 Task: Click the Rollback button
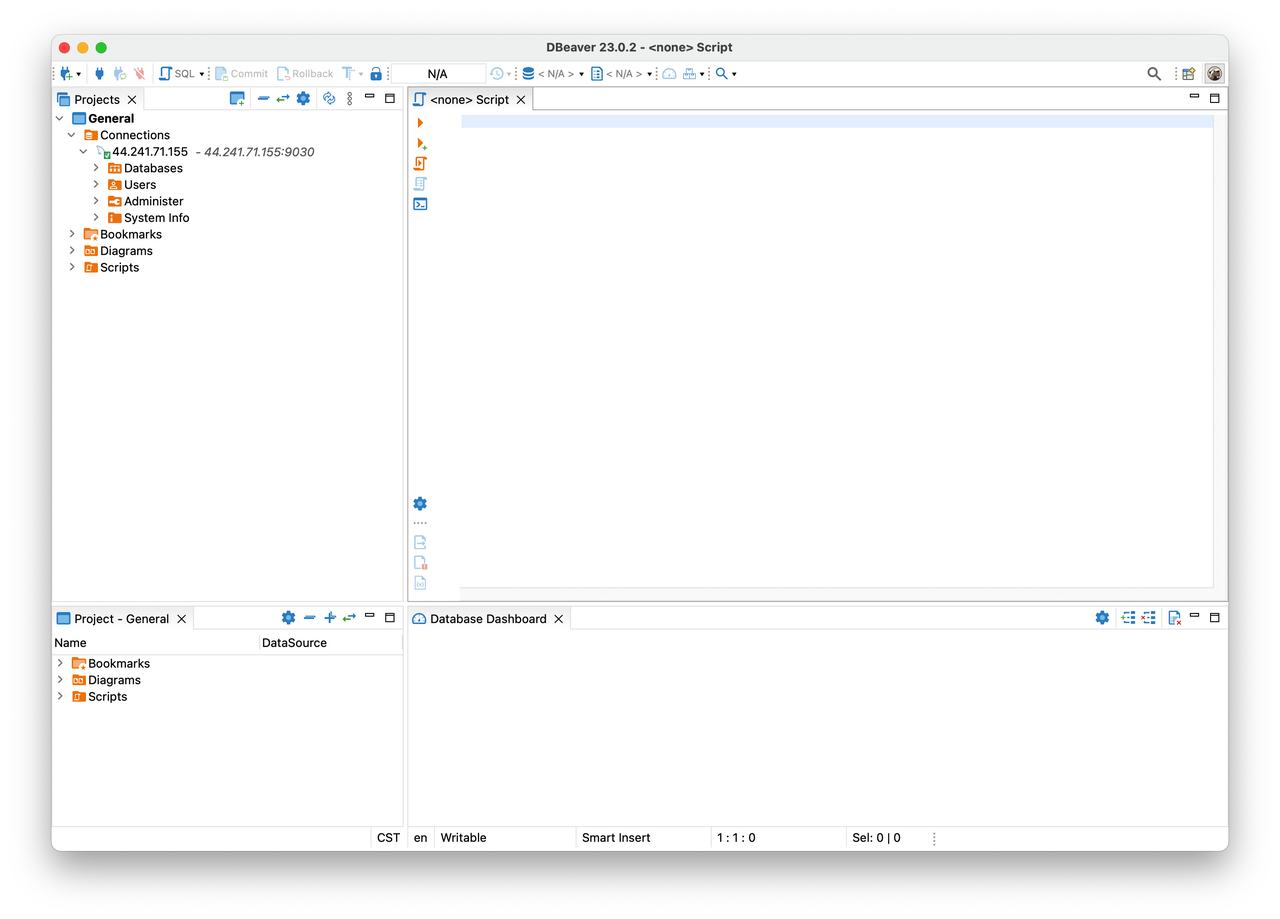(305, 73)
